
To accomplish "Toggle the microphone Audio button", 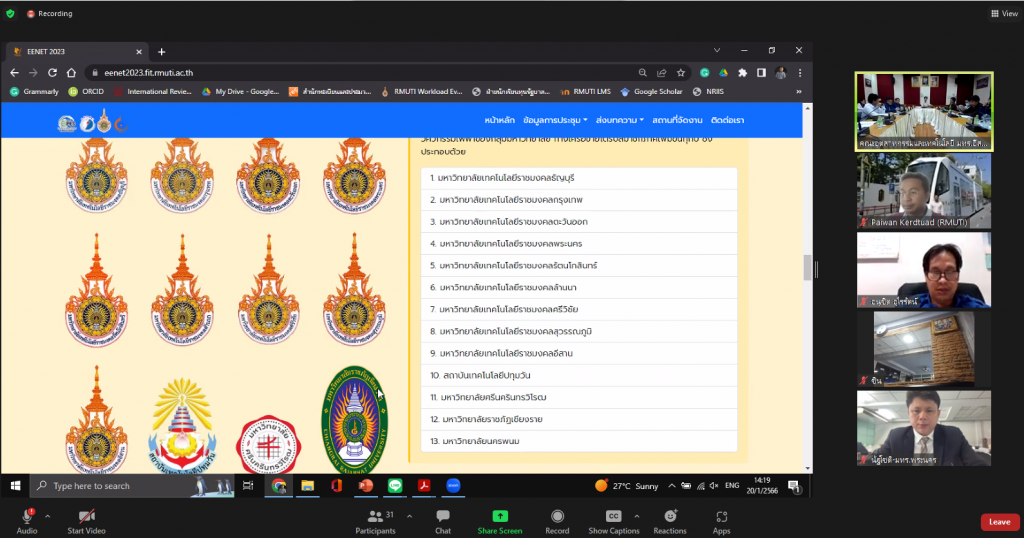I will pyautogui.click(x=27, y=516).
